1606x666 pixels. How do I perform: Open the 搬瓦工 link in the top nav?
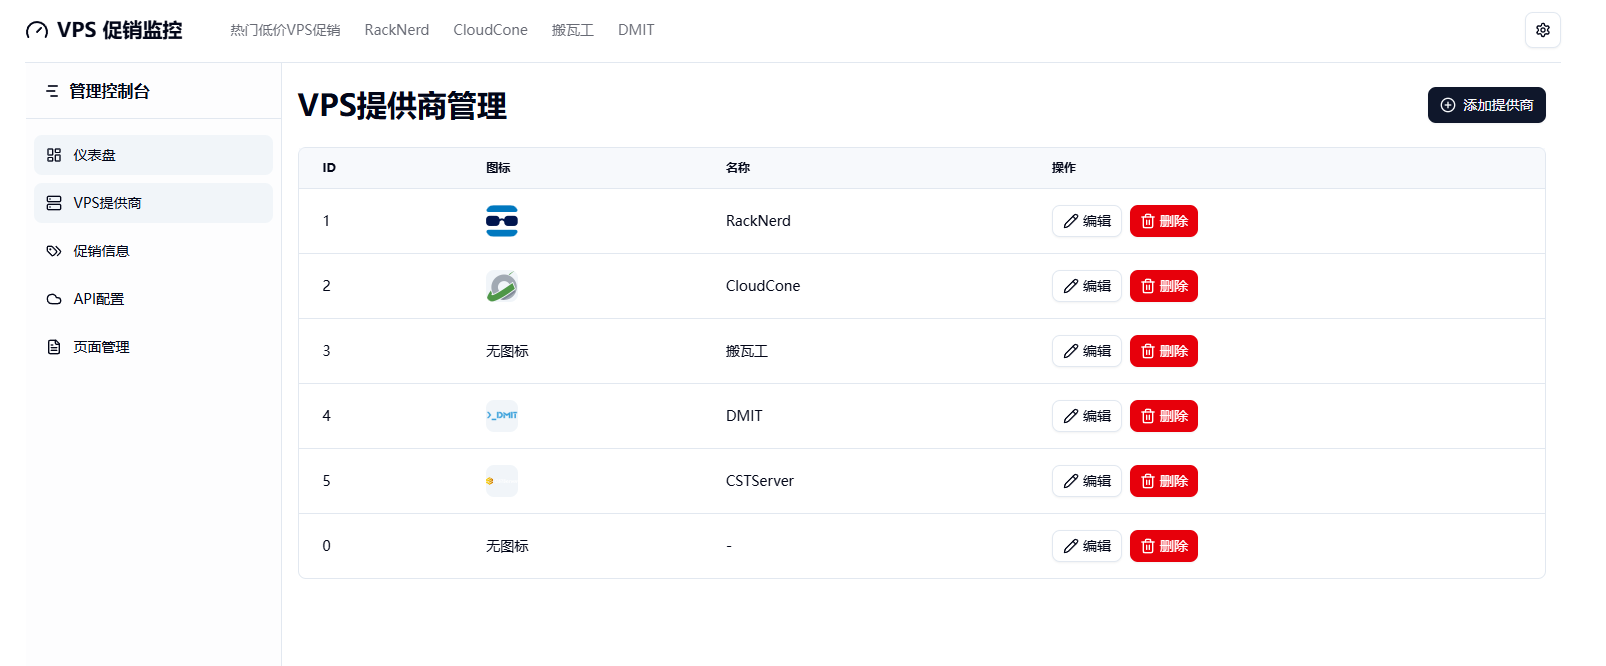[573, 30]
